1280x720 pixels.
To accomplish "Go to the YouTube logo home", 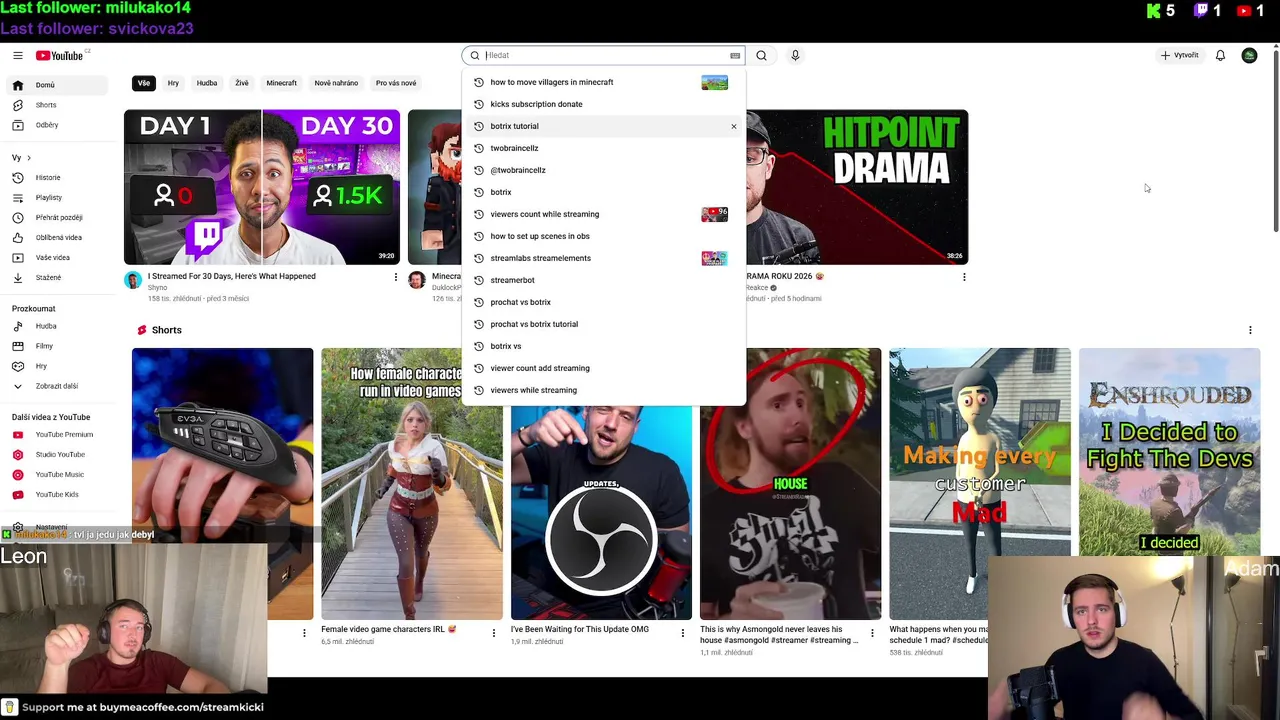I will (x=60, y=56).
